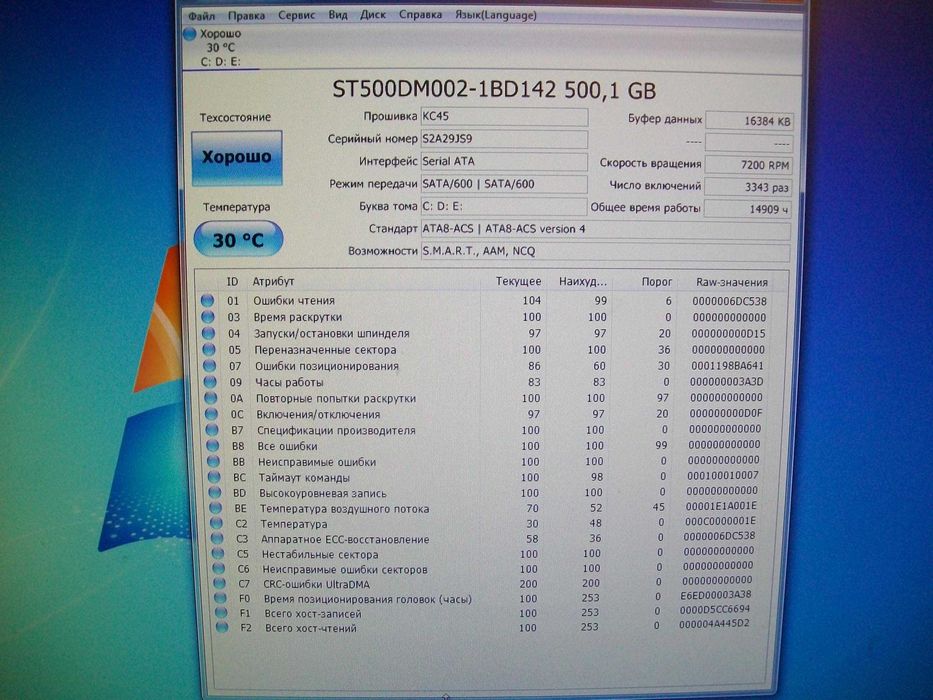The image size is (933, 700).
Task: Click the buffer size value 16384 KB
Action: pos(749,121)
